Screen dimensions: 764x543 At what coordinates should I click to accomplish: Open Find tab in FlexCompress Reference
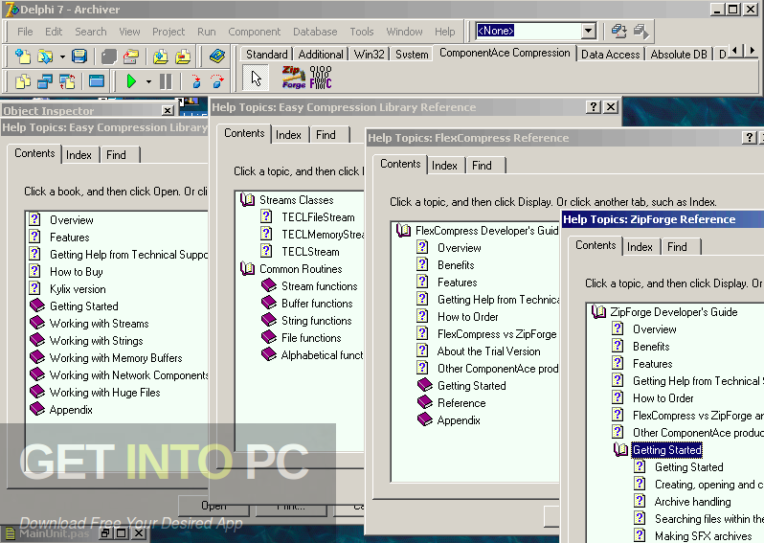point(482,165)
